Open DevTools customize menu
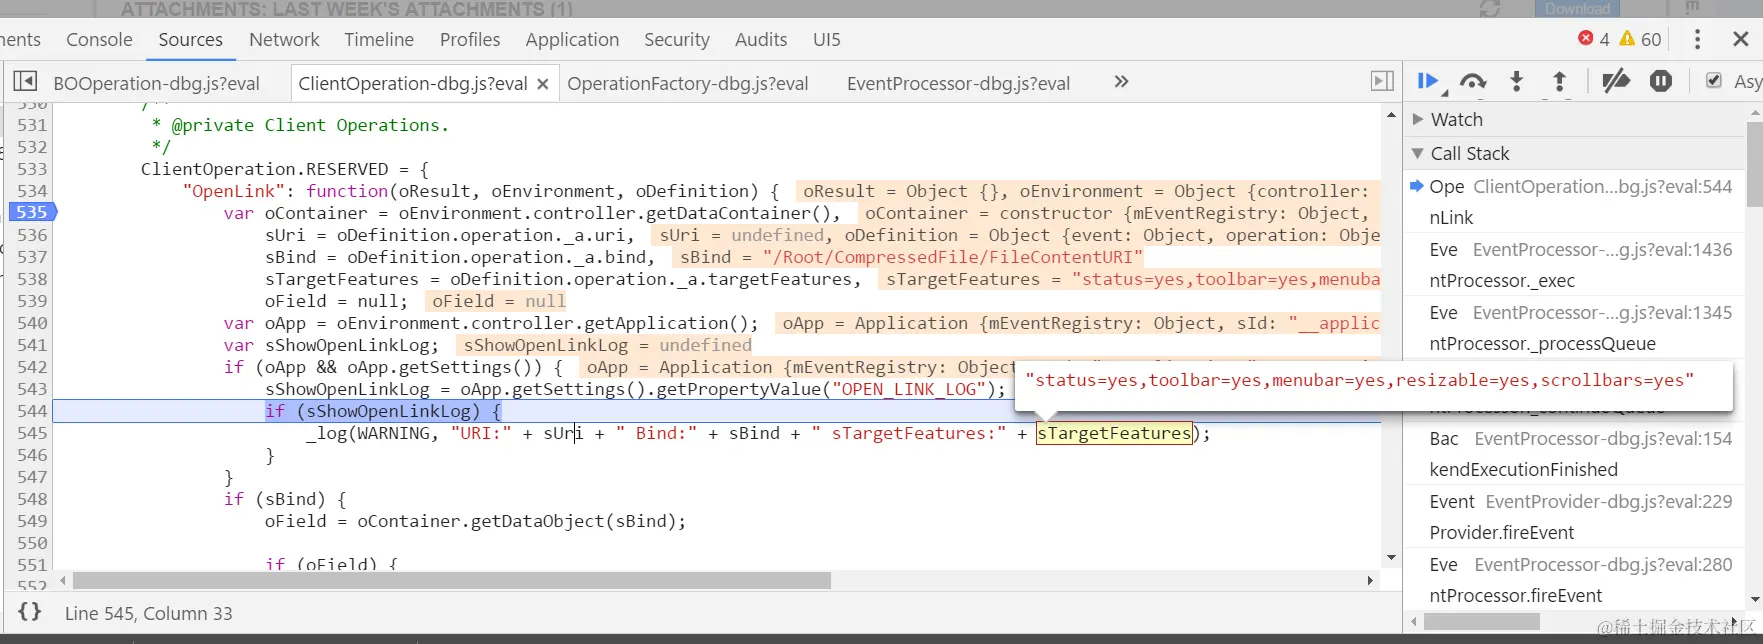This screenshot has width=1763, height=644. (1697, 39)
